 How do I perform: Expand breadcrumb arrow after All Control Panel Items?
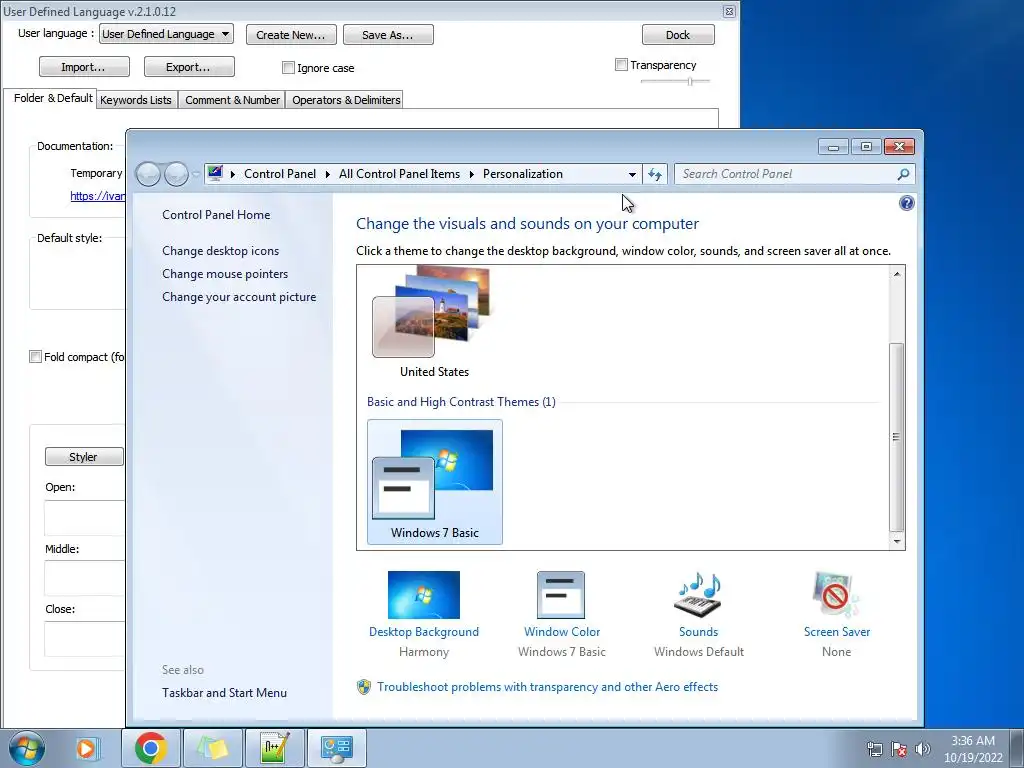coord(472,174)
